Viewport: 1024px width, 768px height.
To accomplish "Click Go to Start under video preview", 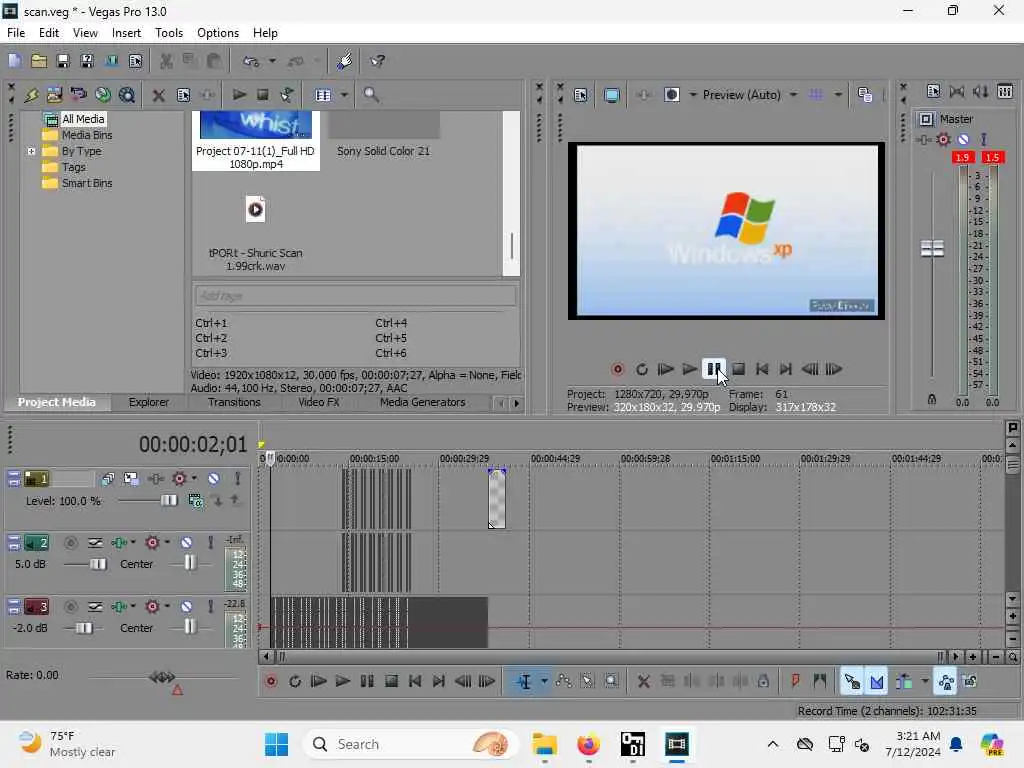I will [761, 370].
